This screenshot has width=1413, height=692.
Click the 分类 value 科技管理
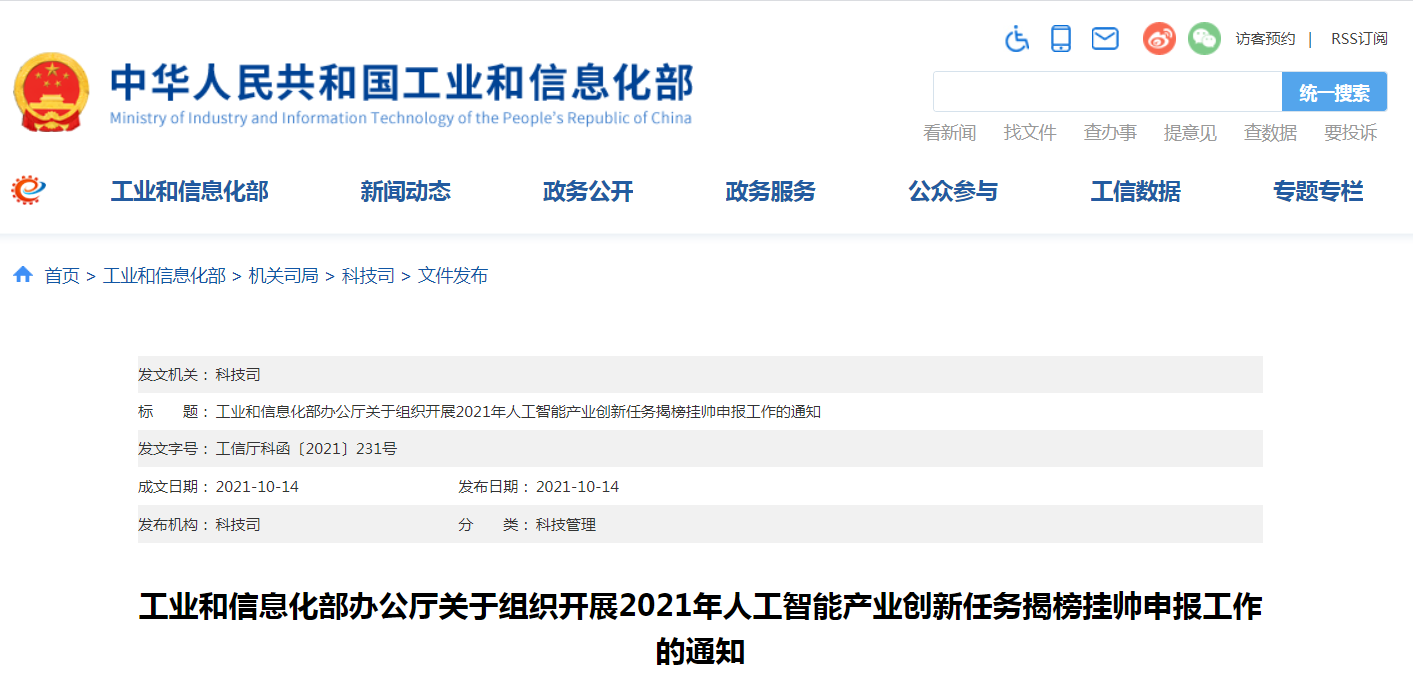[566, 524]
